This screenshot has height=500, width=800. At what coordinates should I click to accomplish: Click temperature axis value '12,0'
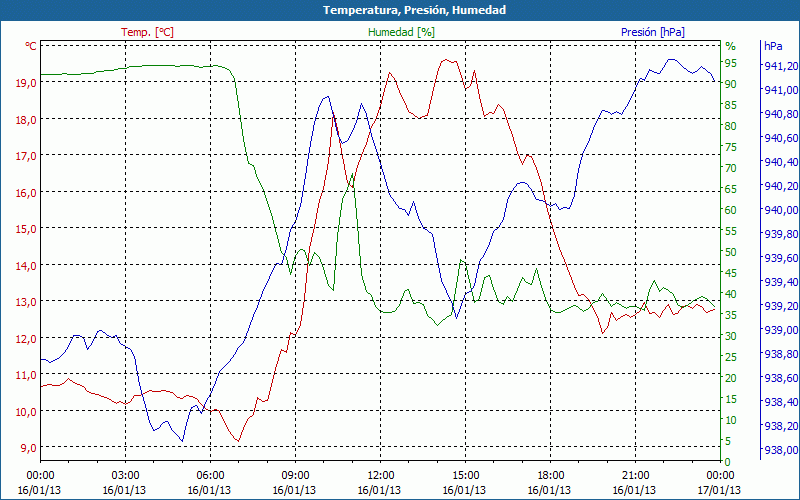click(26, 338)
